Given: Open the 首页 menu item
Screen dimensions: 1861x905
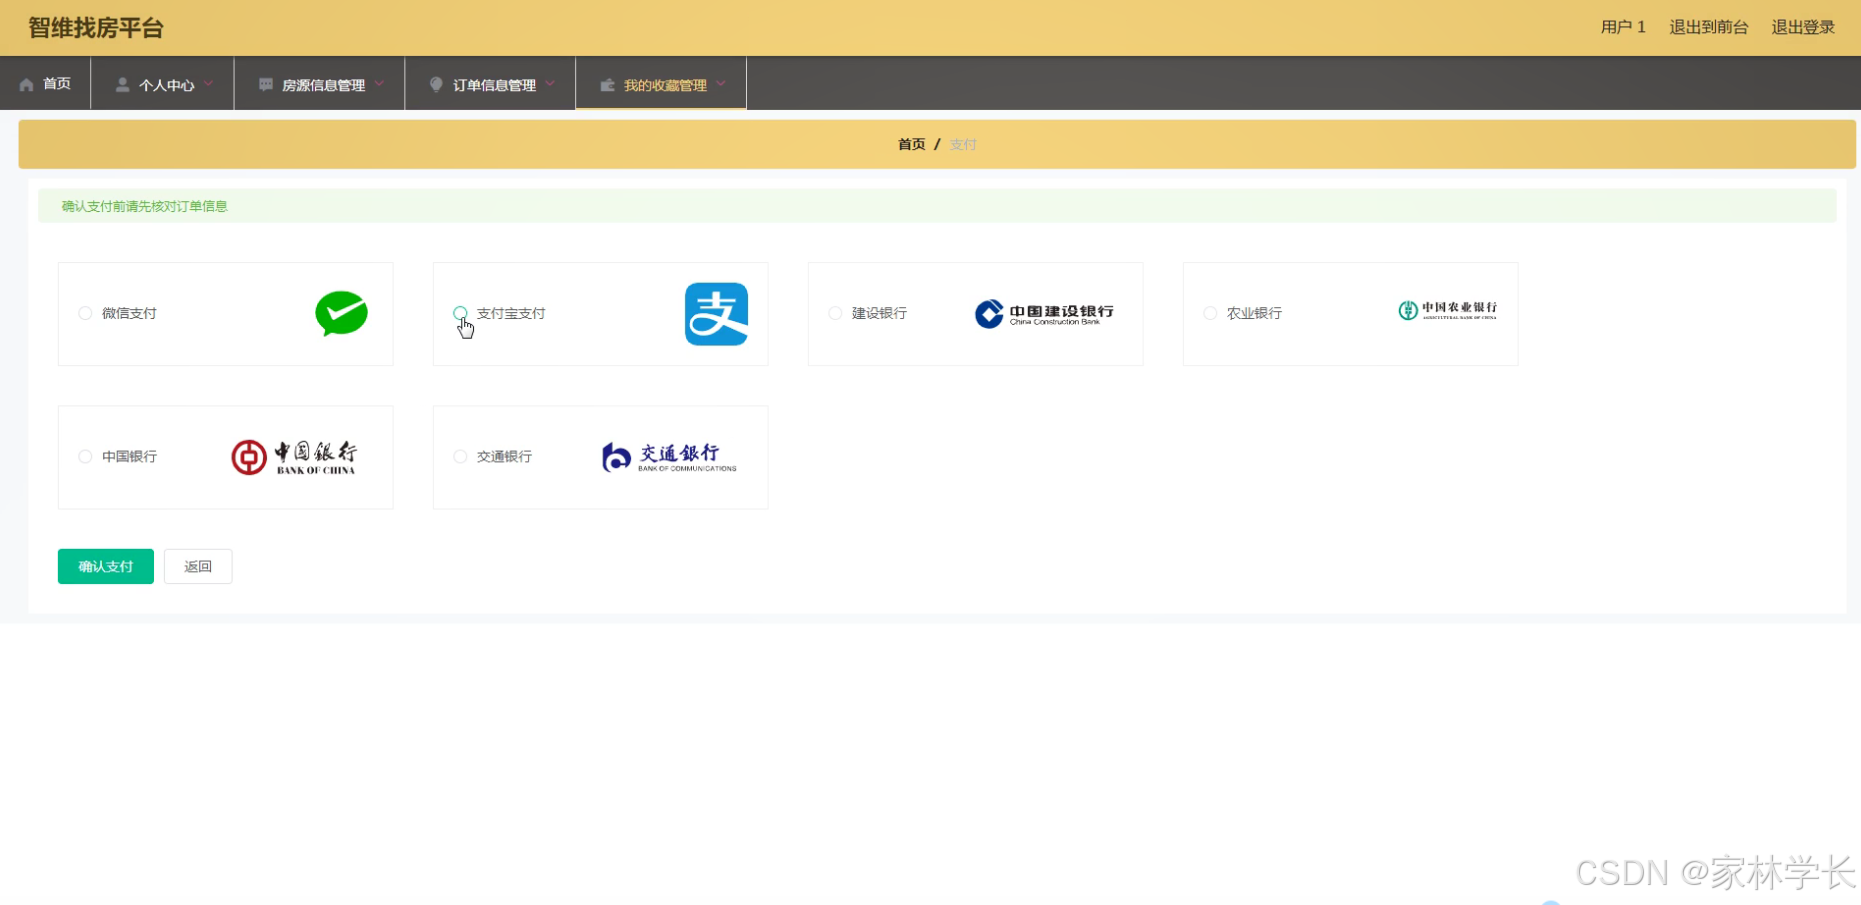Looking at the screenshot, I should click(45, 83).
